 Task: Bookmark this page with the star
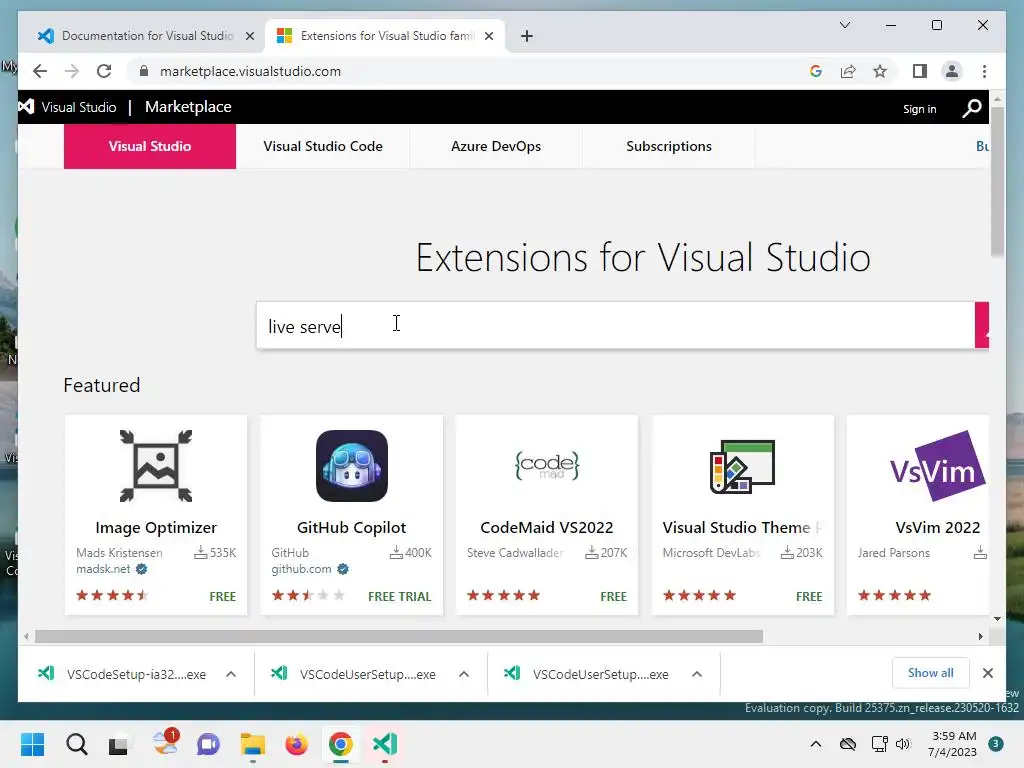tap(880, 71)
